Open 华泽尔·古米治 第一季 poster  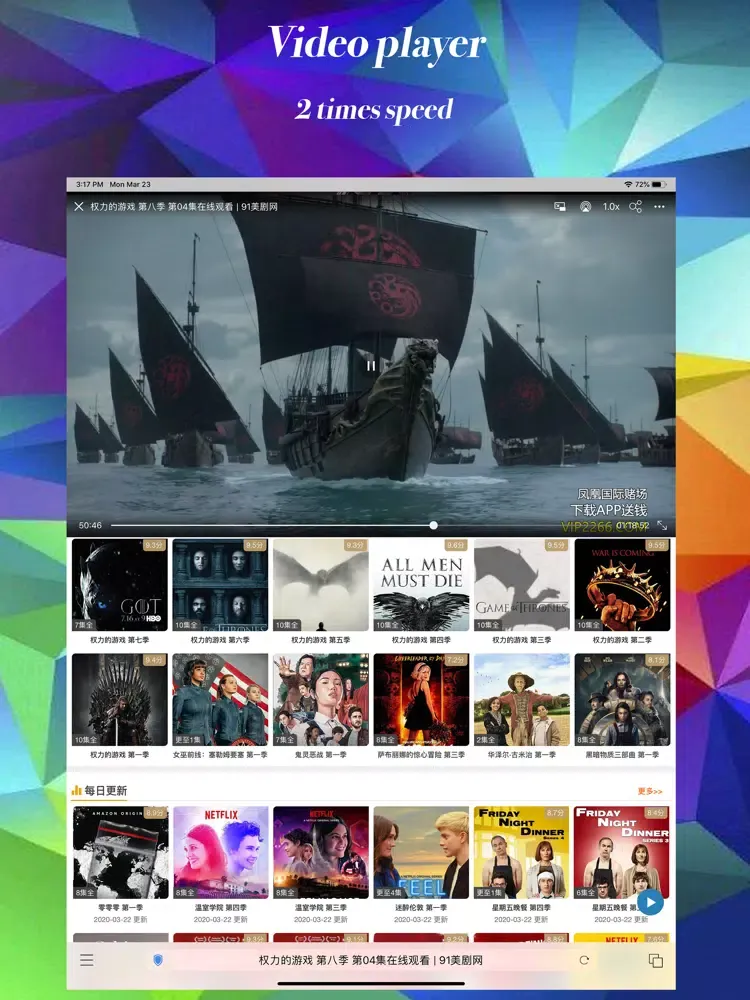[x=522, y=700]
